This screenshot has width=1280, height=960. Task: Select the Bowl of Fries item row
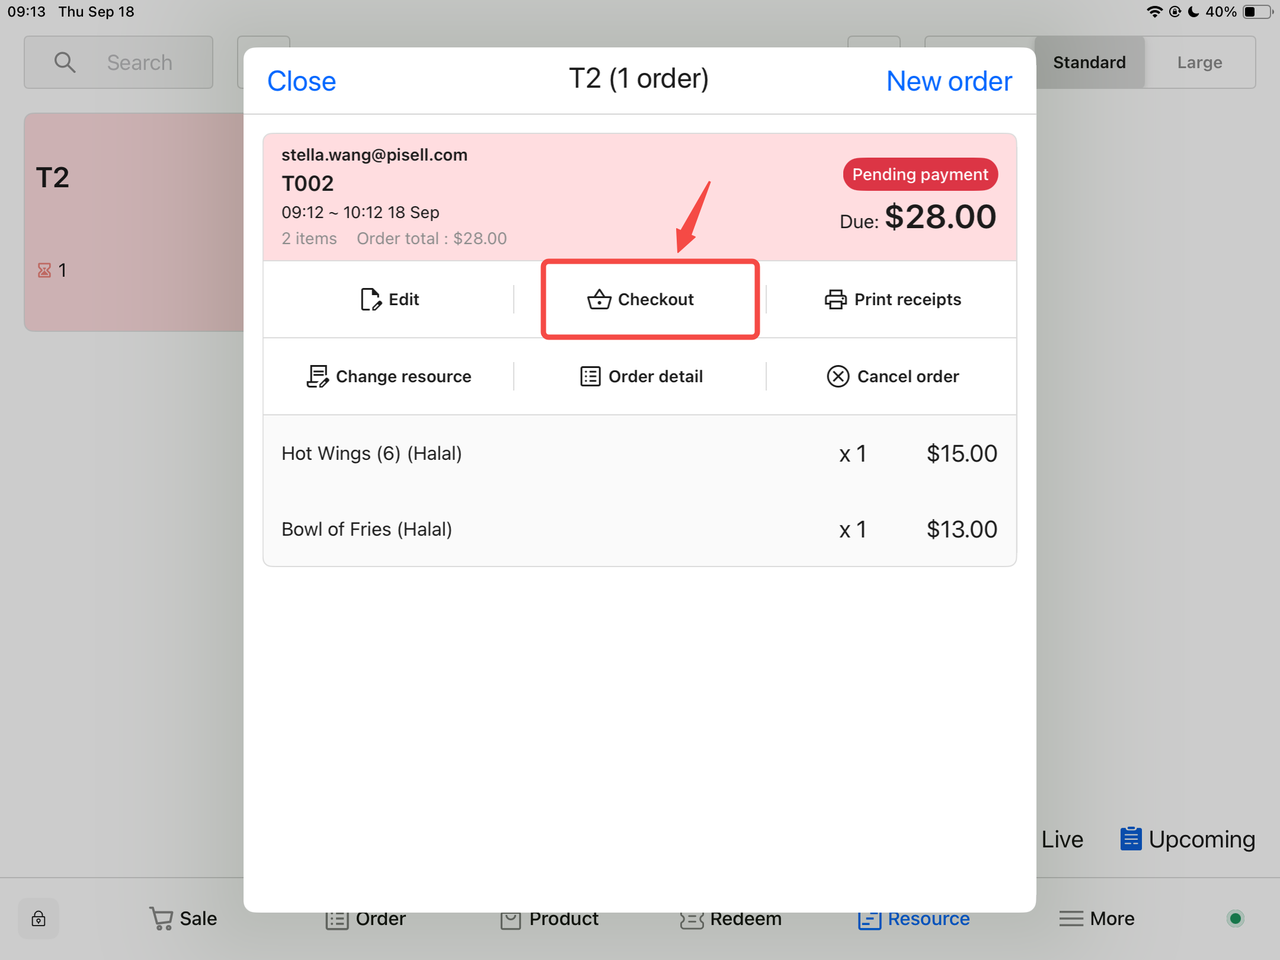[x=639, y=529]
